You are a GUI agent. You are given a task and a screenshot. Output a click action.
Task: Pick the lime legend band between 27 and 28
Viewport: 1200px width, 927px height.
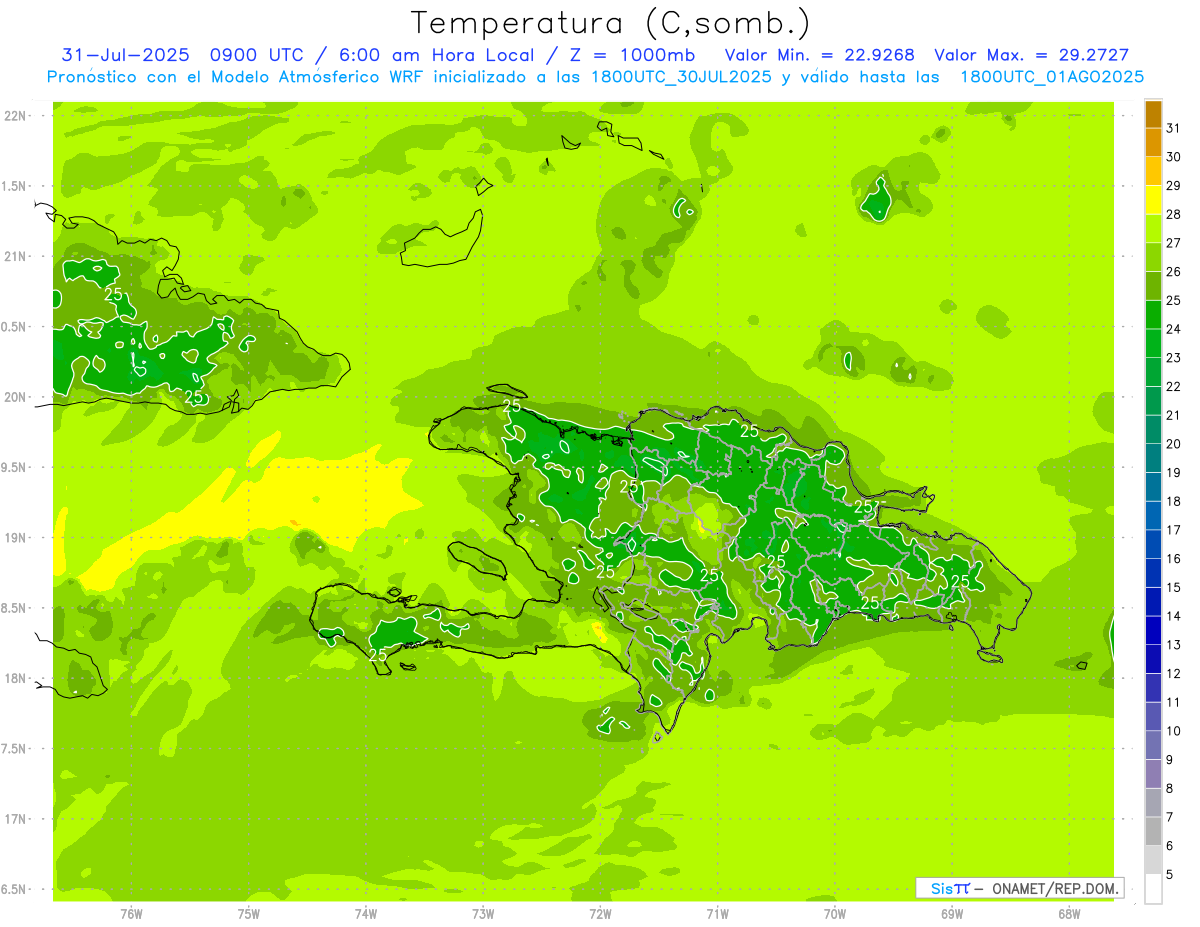point(1153,229)
